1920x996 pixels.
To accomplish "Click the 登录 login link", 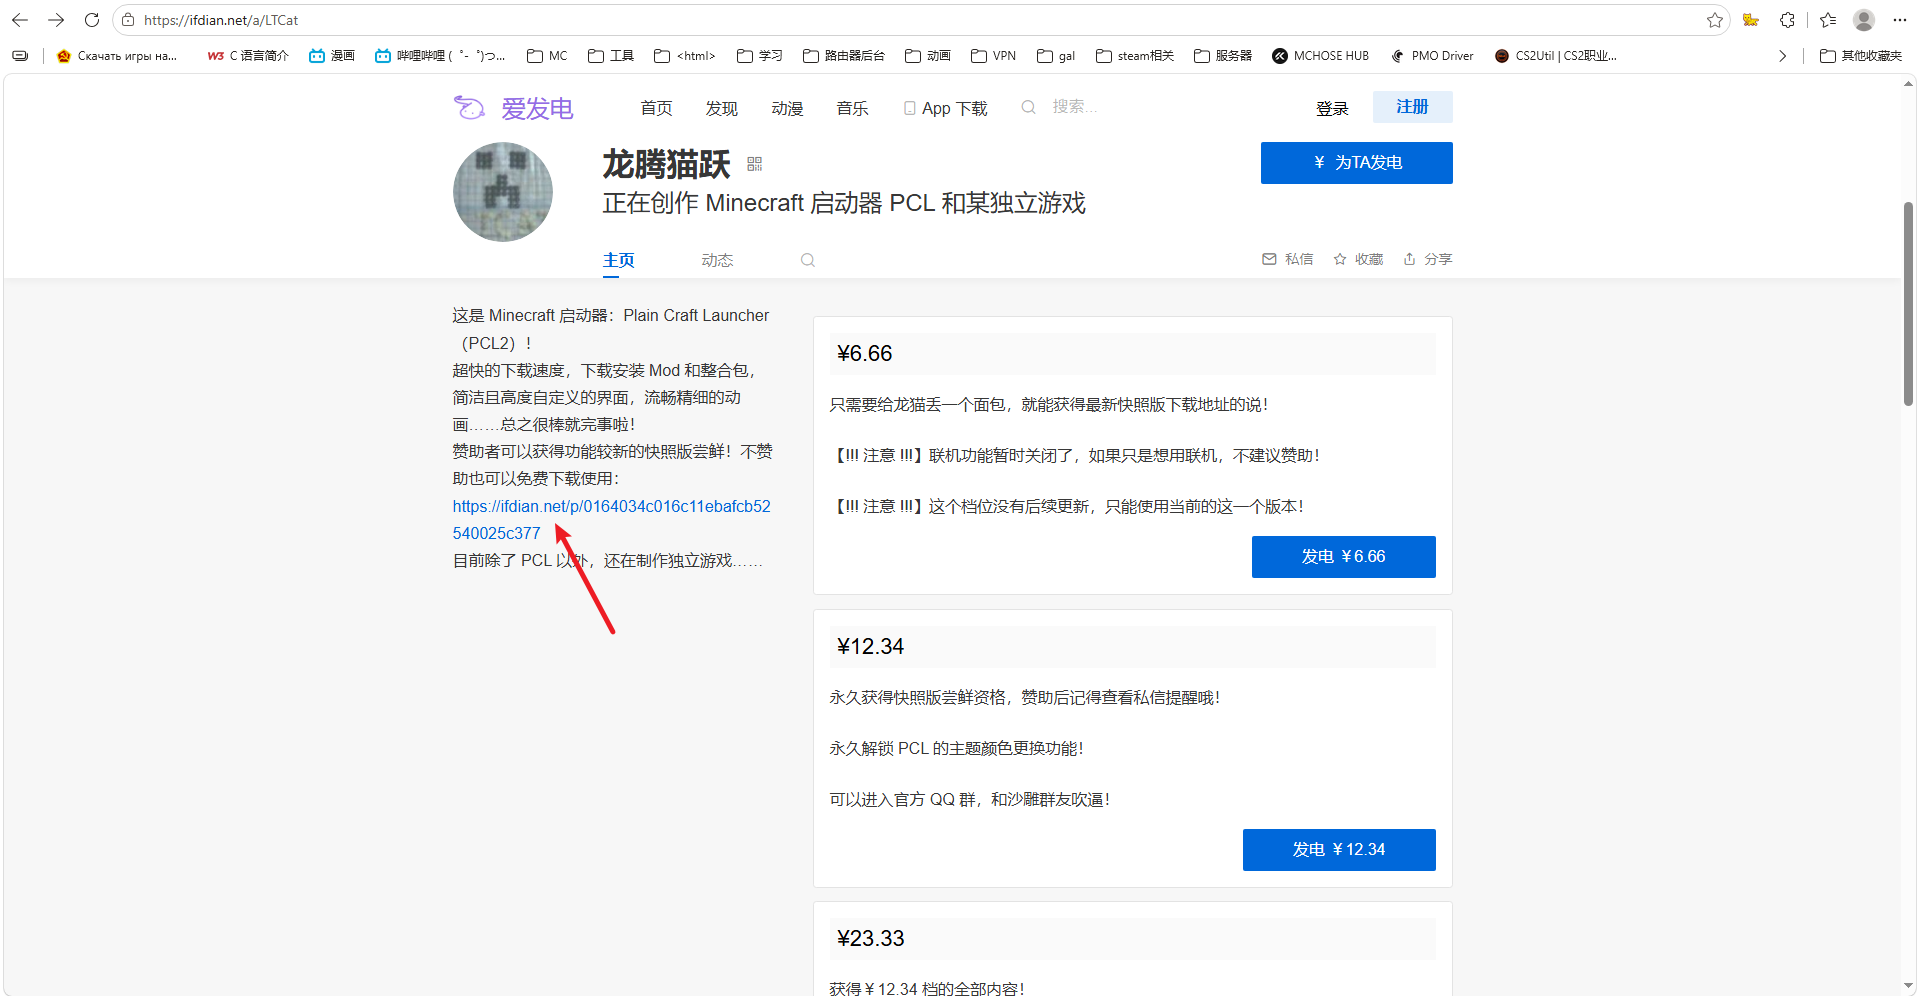I will click(1332, 108).
